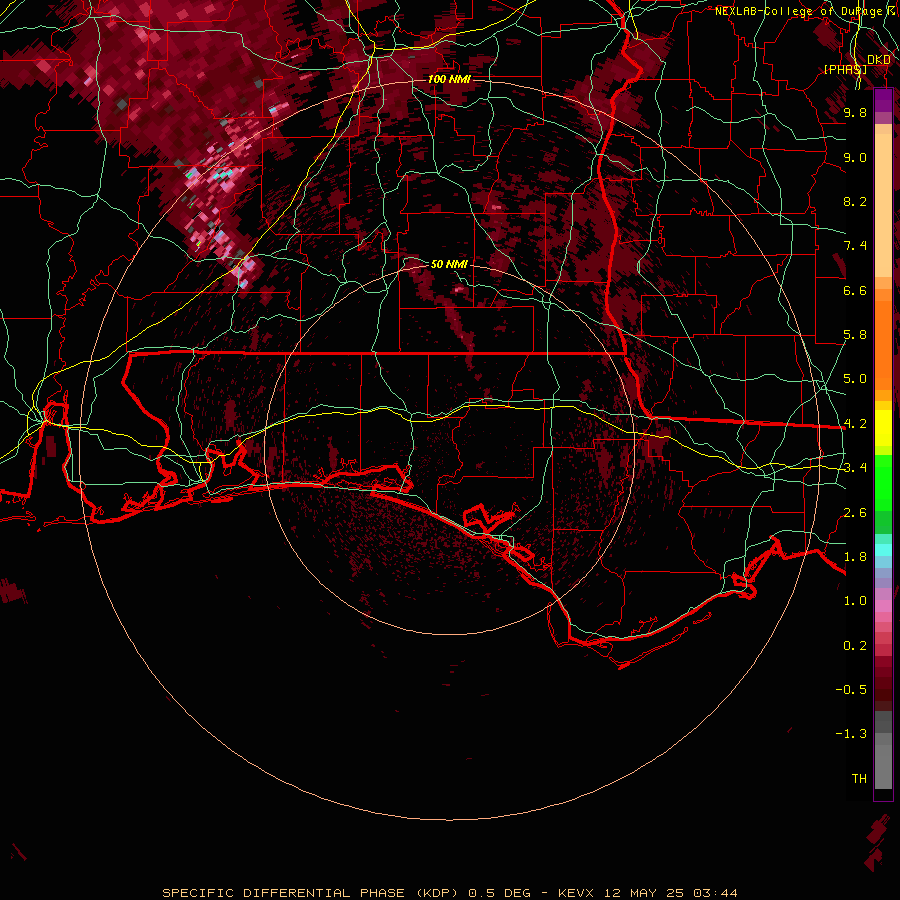900x900 pixels.
Task: Click the 9.0 value on the color scale
Action: tap(855, 157)
